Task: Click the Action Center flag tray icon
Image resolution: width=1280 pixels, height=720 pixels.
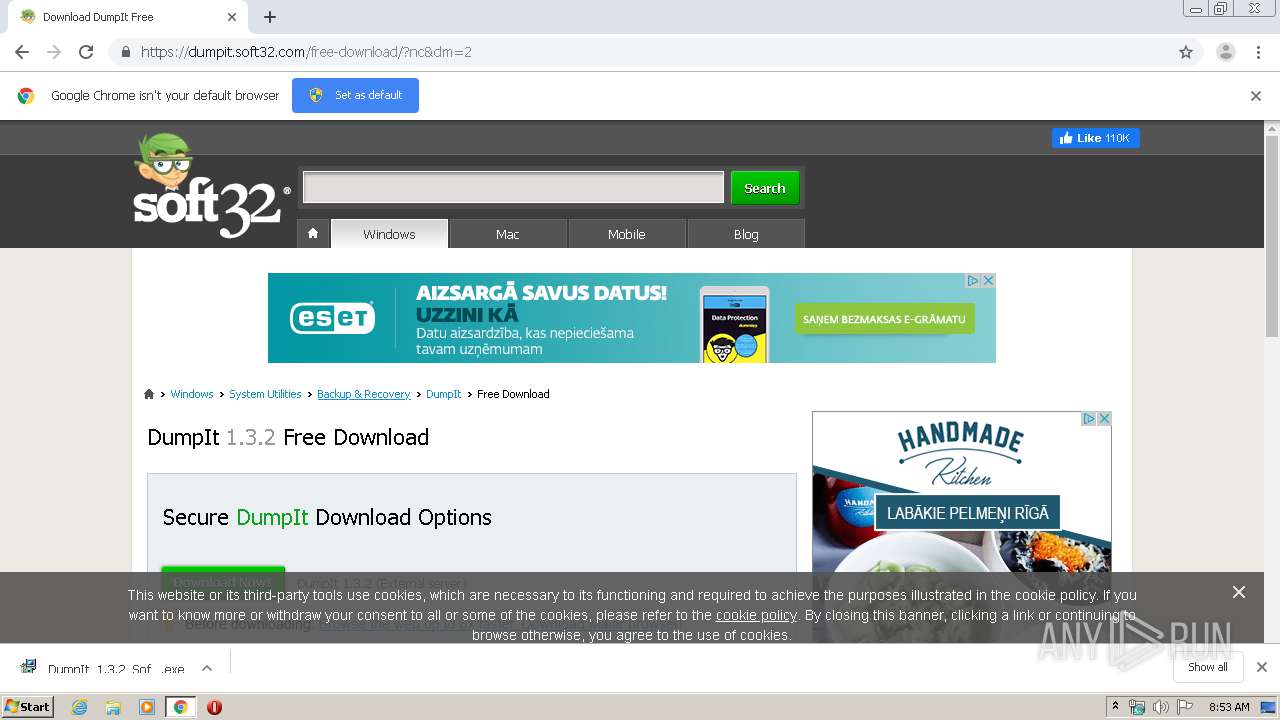Action: [x=1185, y=707]
